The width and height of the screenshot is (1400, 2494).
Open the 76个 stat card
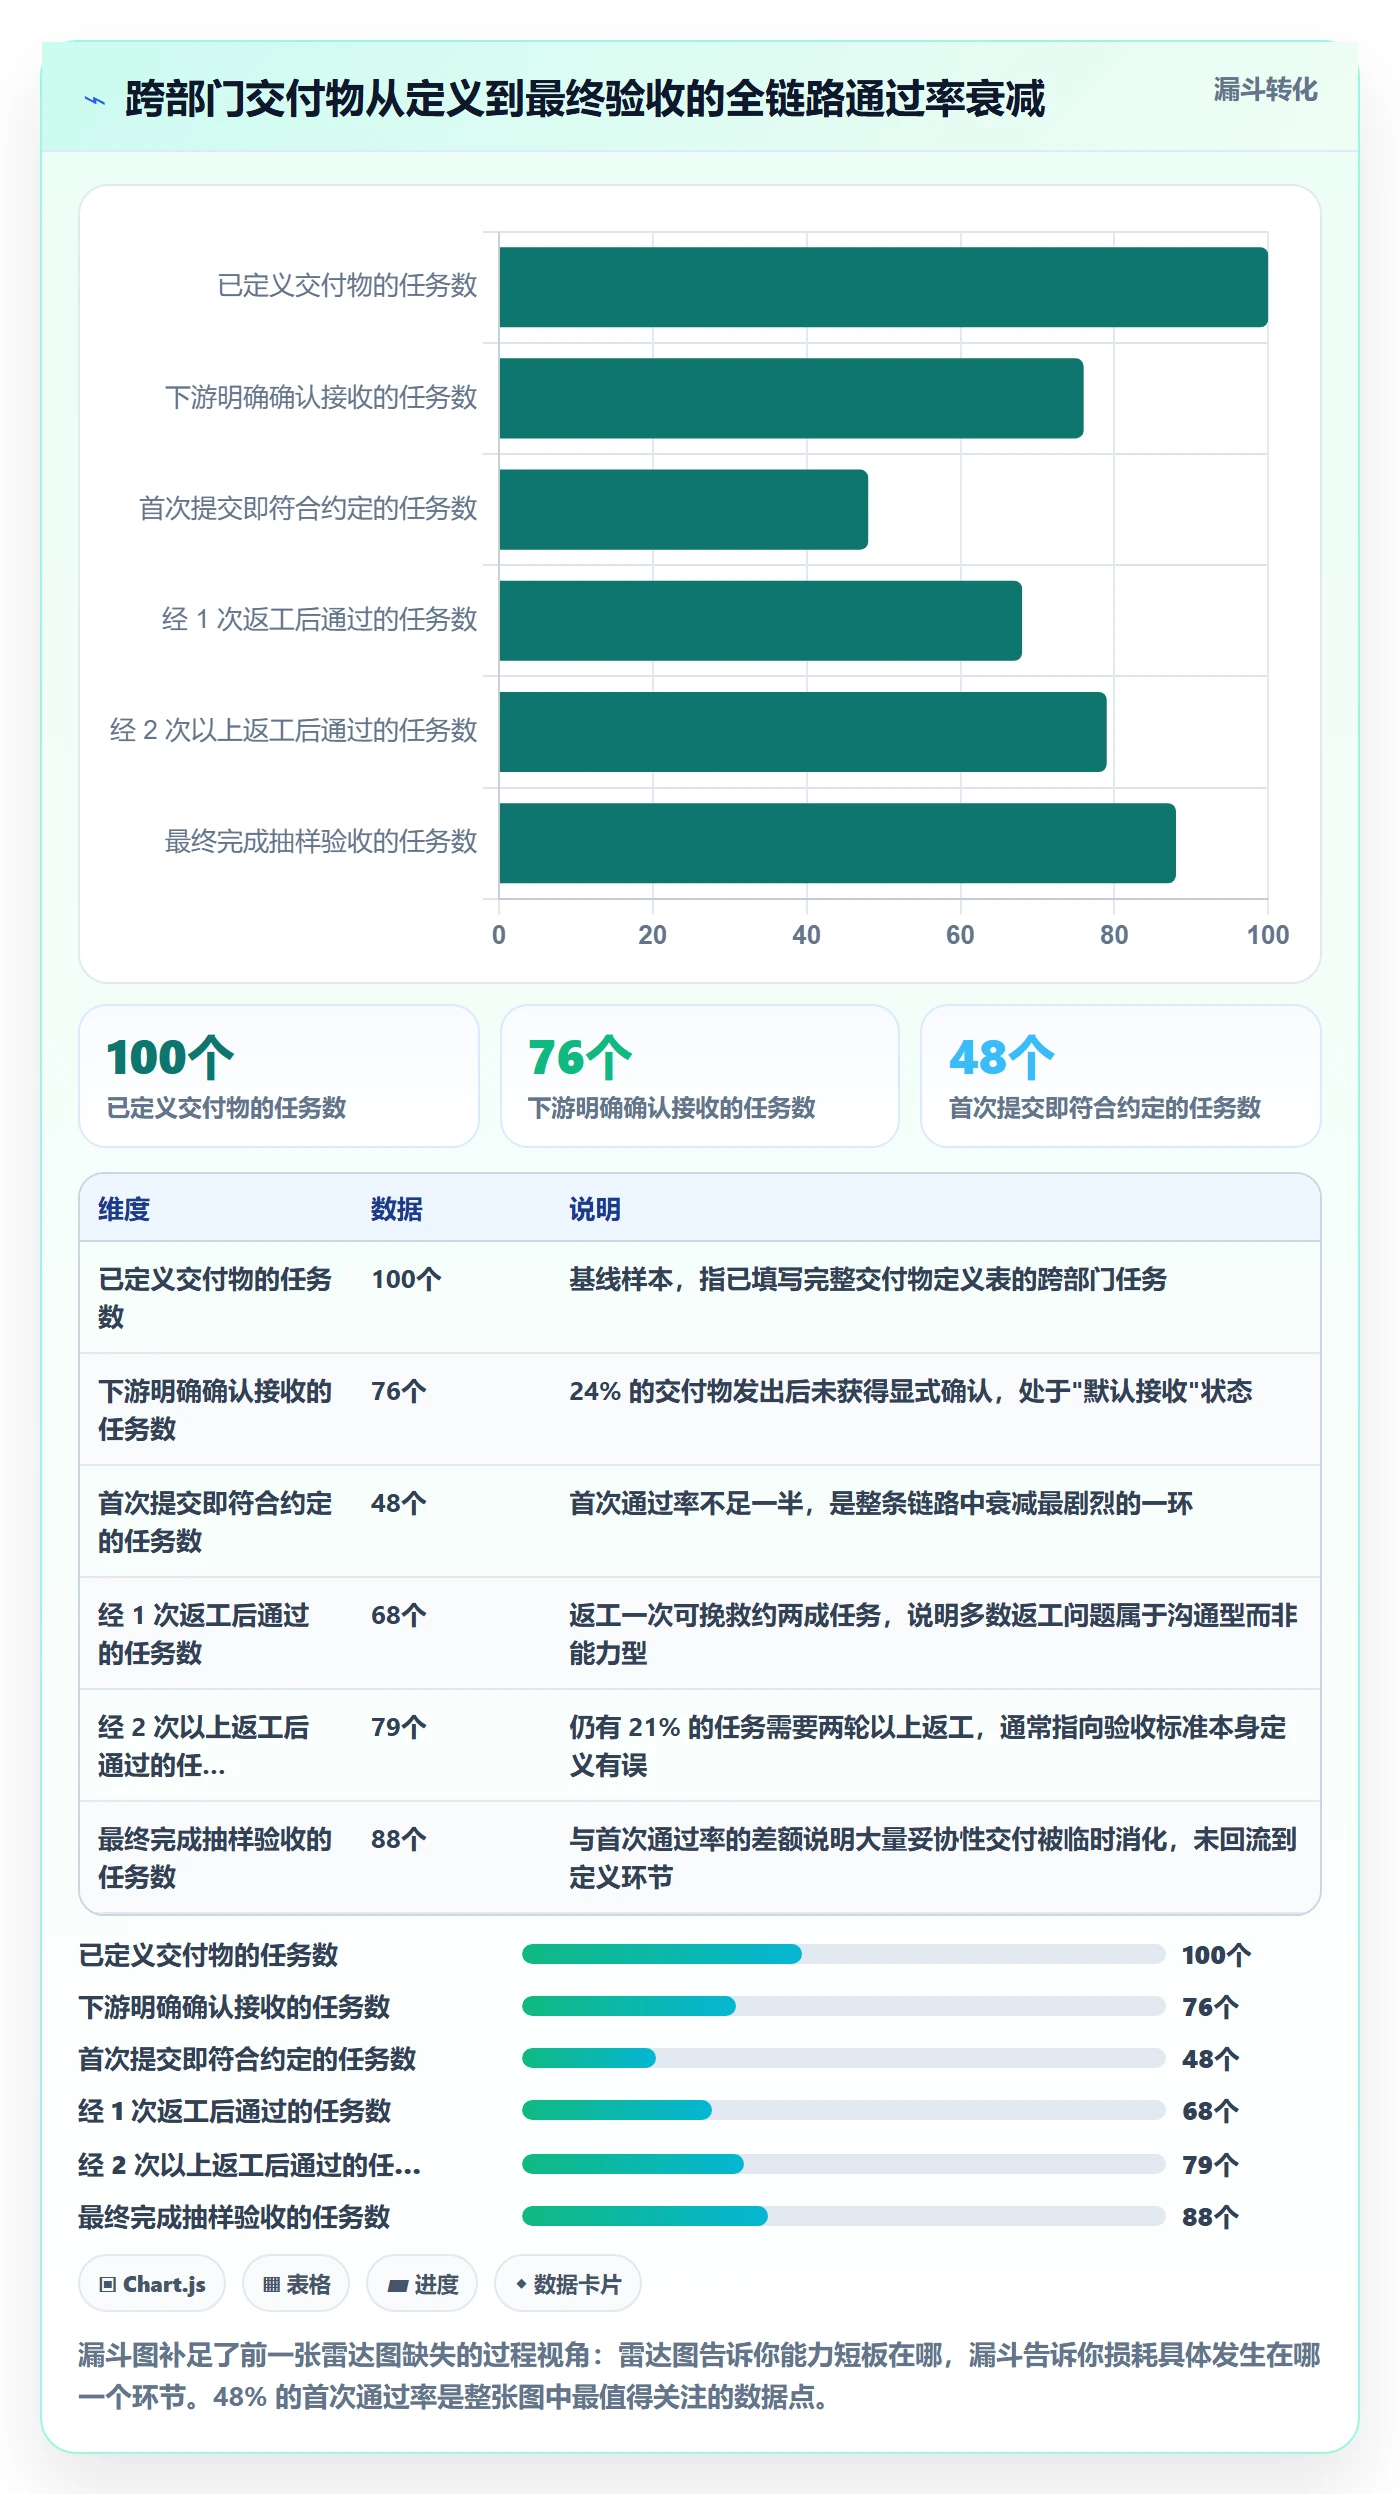point(700,1076)
